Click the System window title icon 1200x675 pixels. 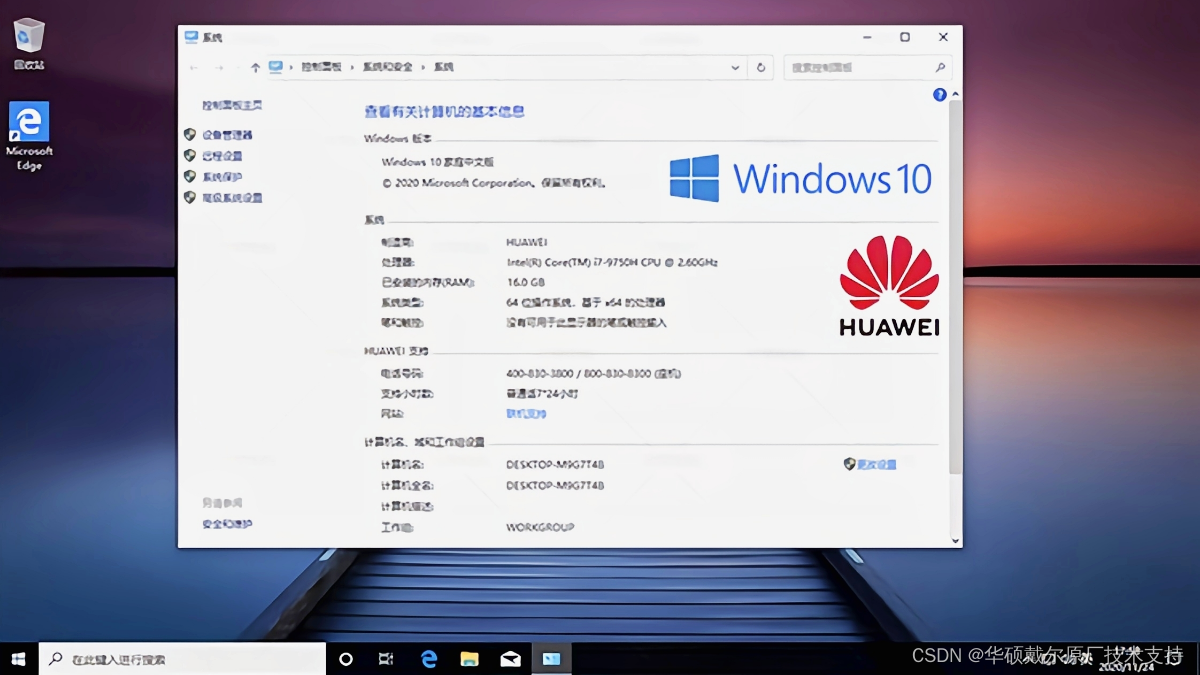click(191, 37)
